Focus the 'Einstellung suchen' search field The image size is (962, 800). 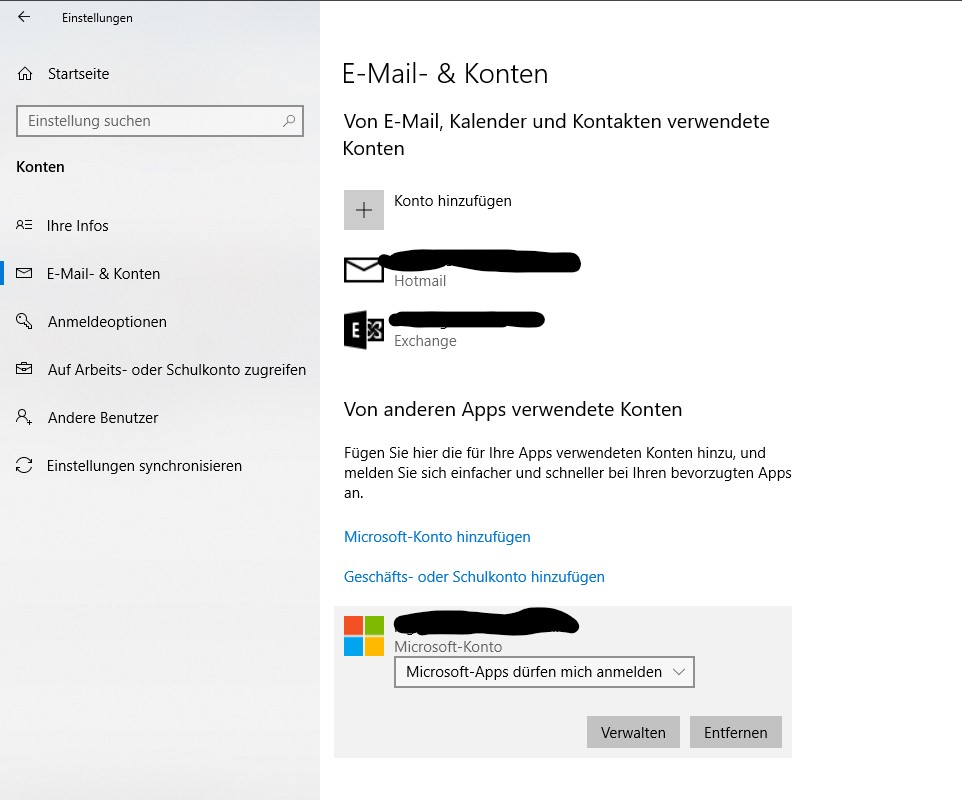160,121
